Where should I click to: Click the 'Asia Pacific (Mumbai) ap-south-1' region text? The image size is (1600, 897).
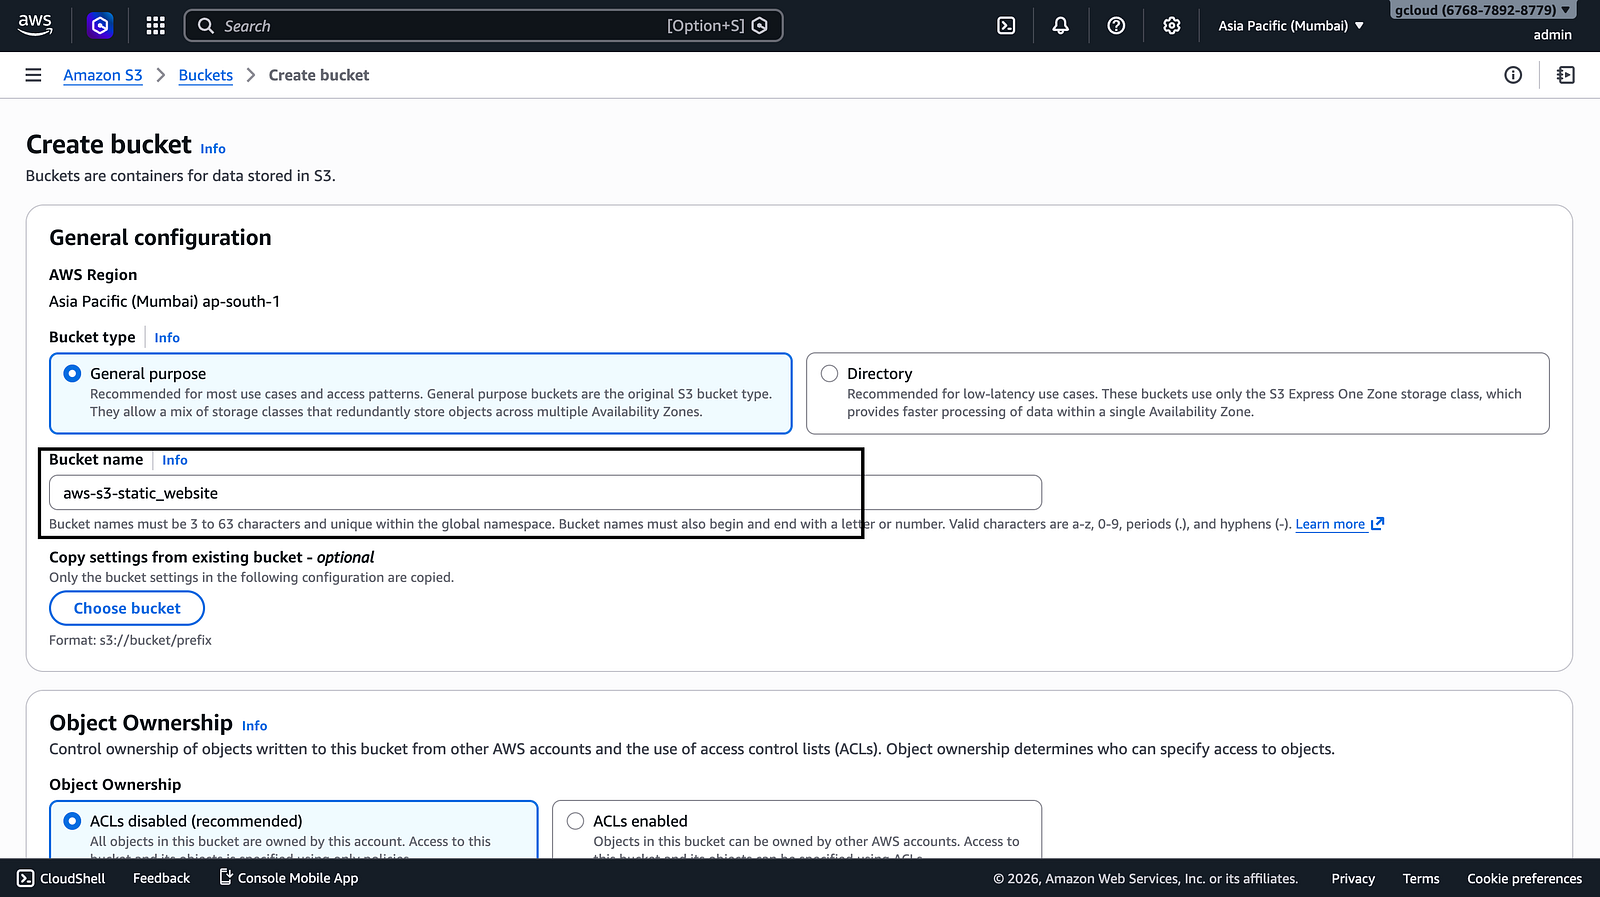pos(165,301)
